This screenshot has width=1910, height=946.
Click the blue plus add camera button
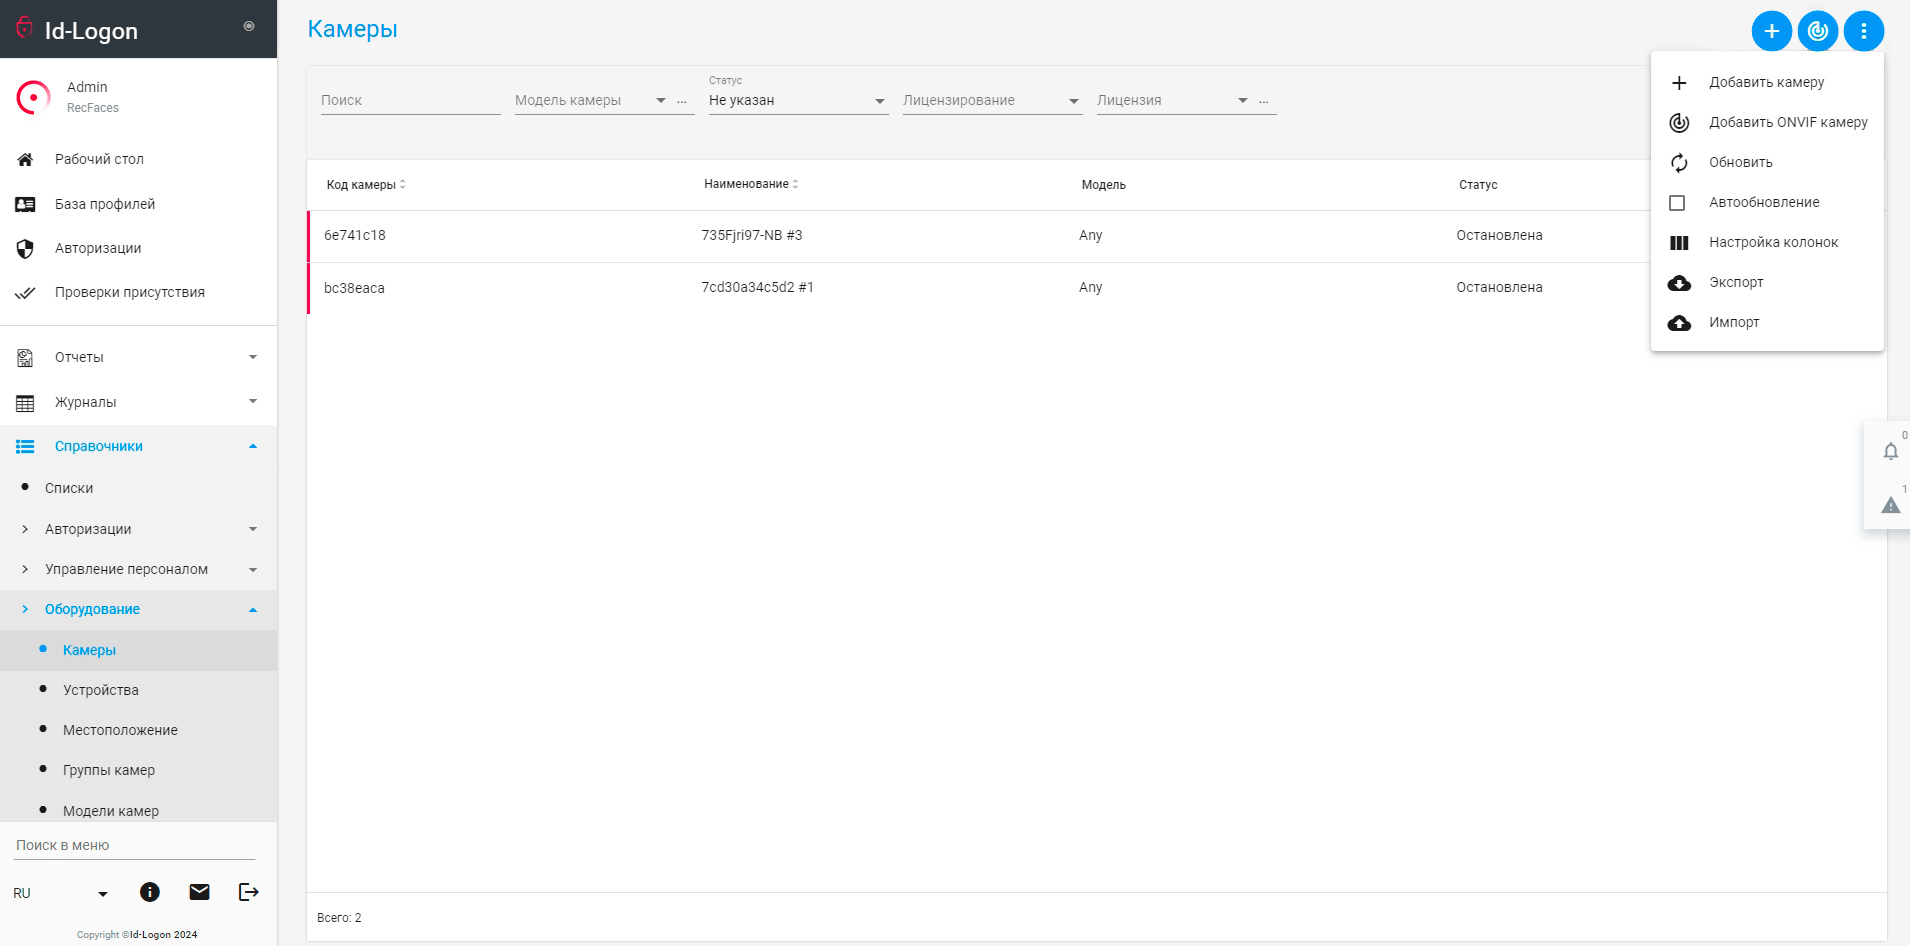tap(1771, 31)
